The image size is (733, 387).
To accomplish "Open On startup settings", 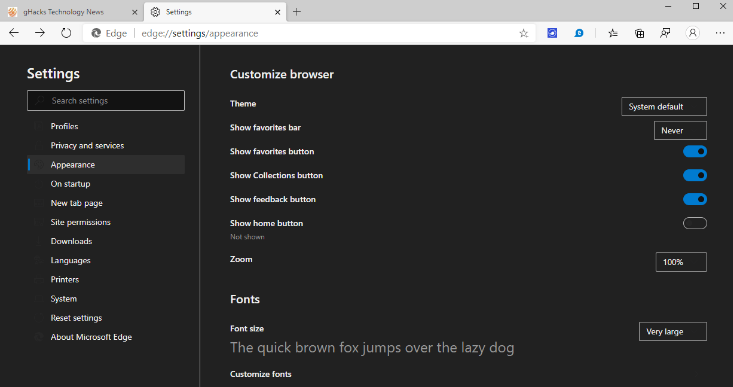I will tap(106, 184).
